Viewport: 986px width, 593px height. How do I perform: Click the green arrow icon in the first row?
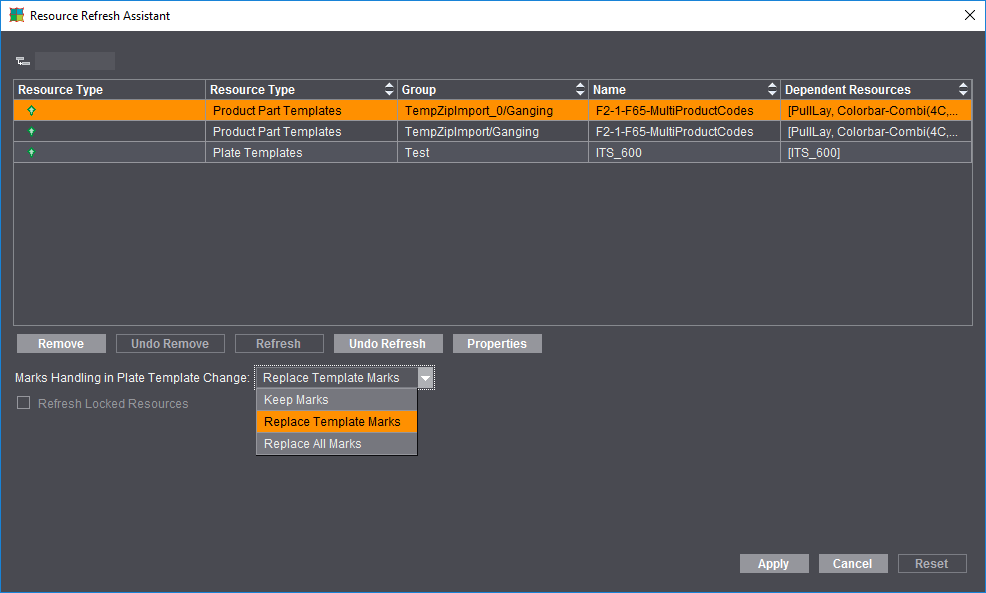32,111
